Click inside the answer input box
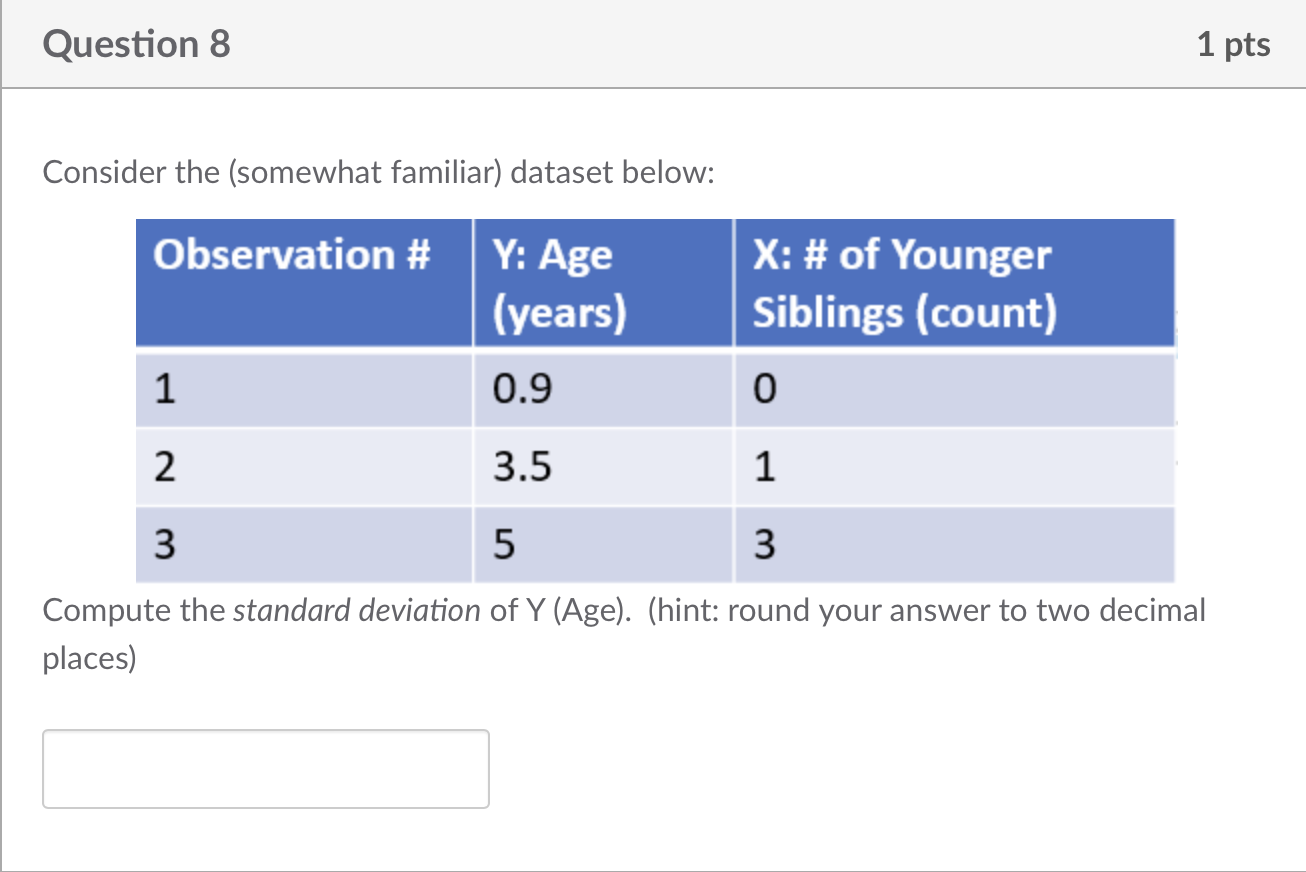This screenshot has width=1306, height=872. click(x=265, y=768)
